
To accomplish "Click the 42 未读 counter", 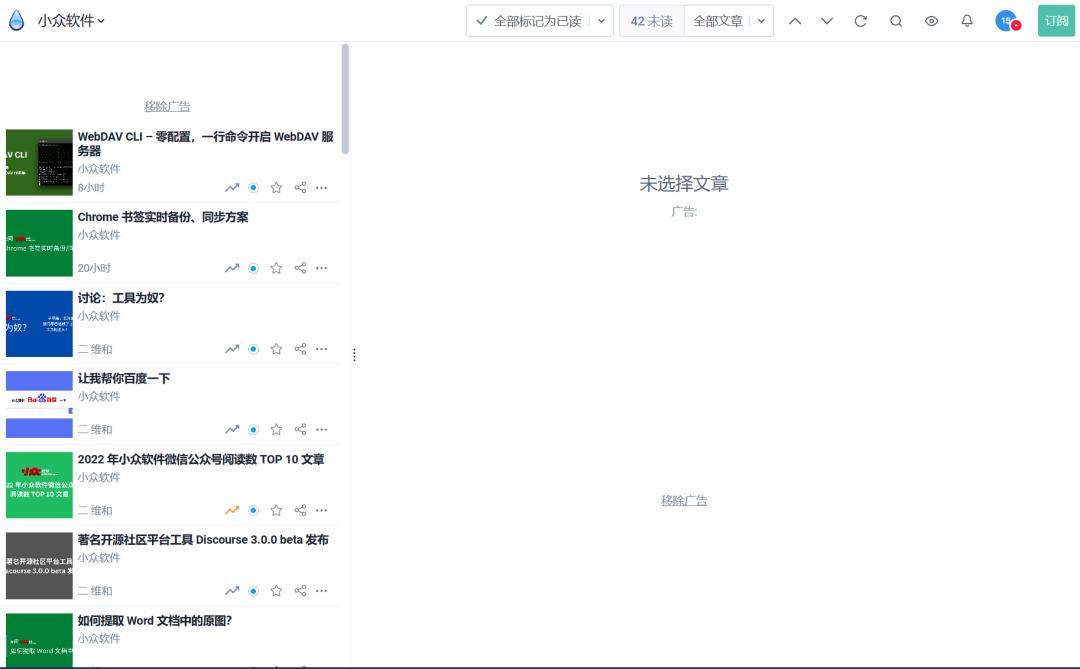I will click(651, 20).
